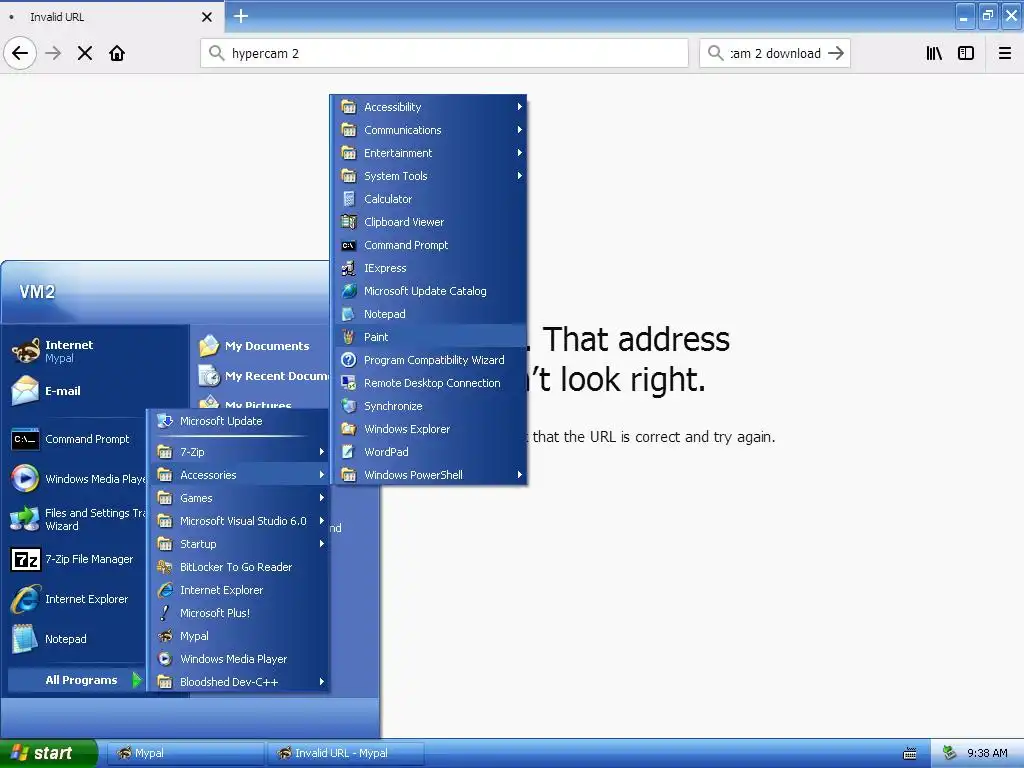This screenshot has height=768, width=1024.
Task: Open Notepad from Start menu left pane
Action: (x=77, y=639)
